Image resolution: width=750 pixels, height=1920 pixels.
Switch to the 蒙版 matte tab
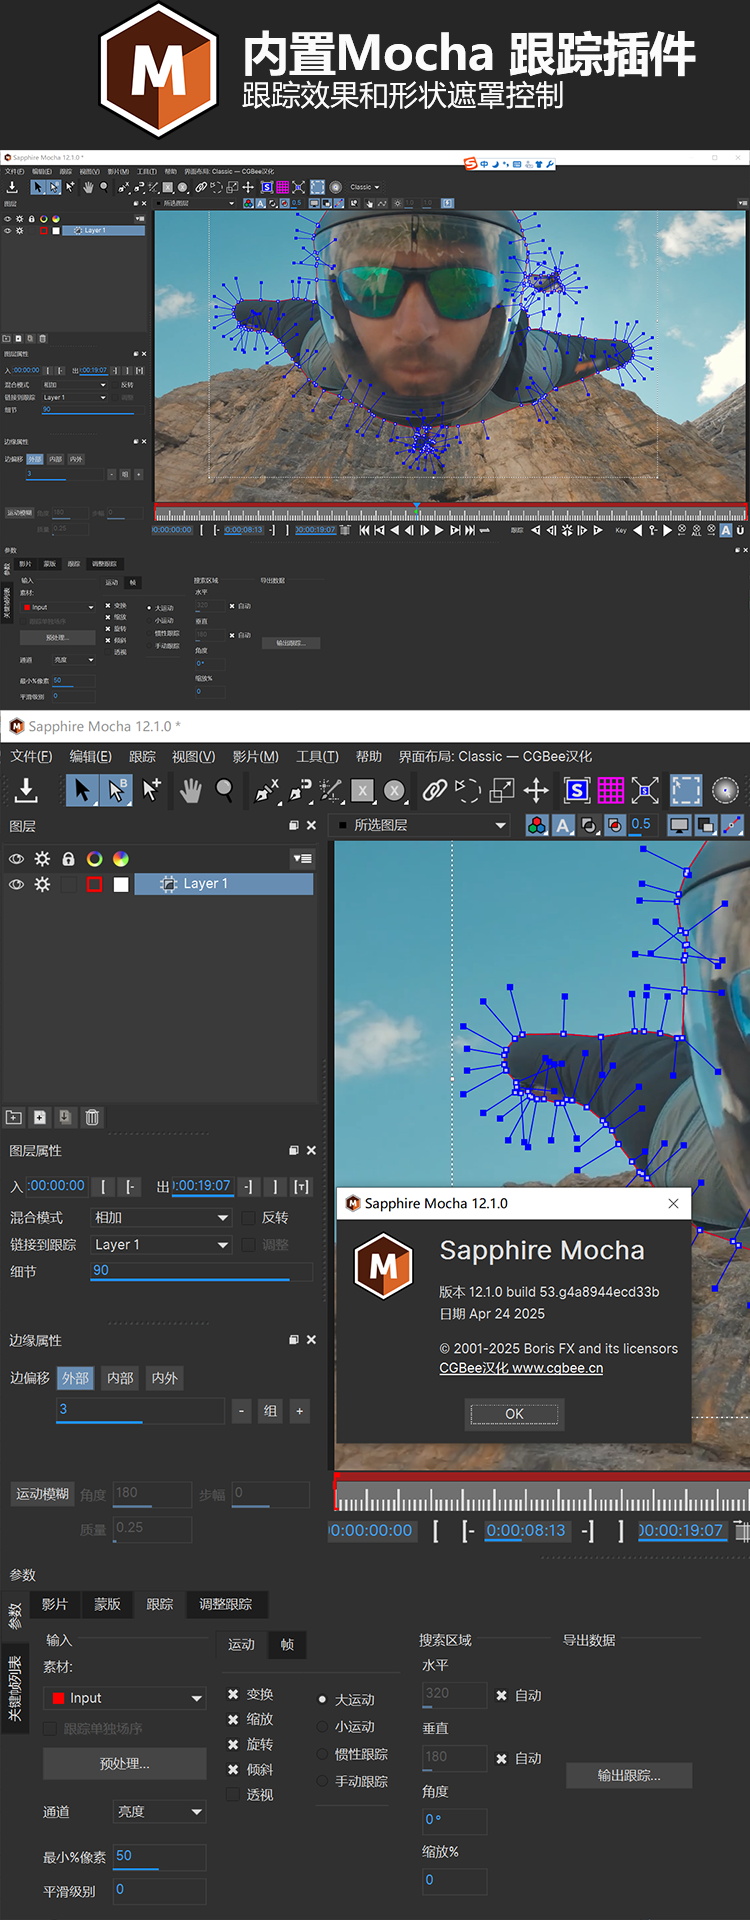coord(107,1604)
